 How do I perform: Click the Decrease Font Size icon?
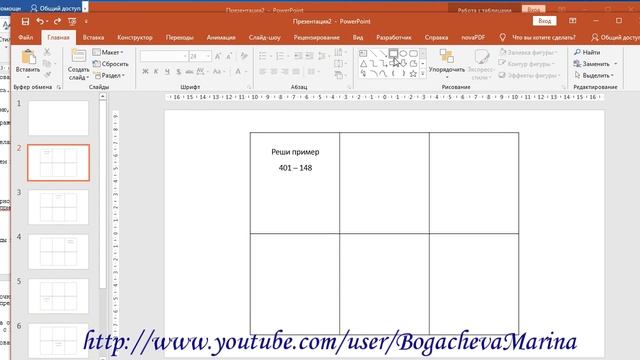229,56
